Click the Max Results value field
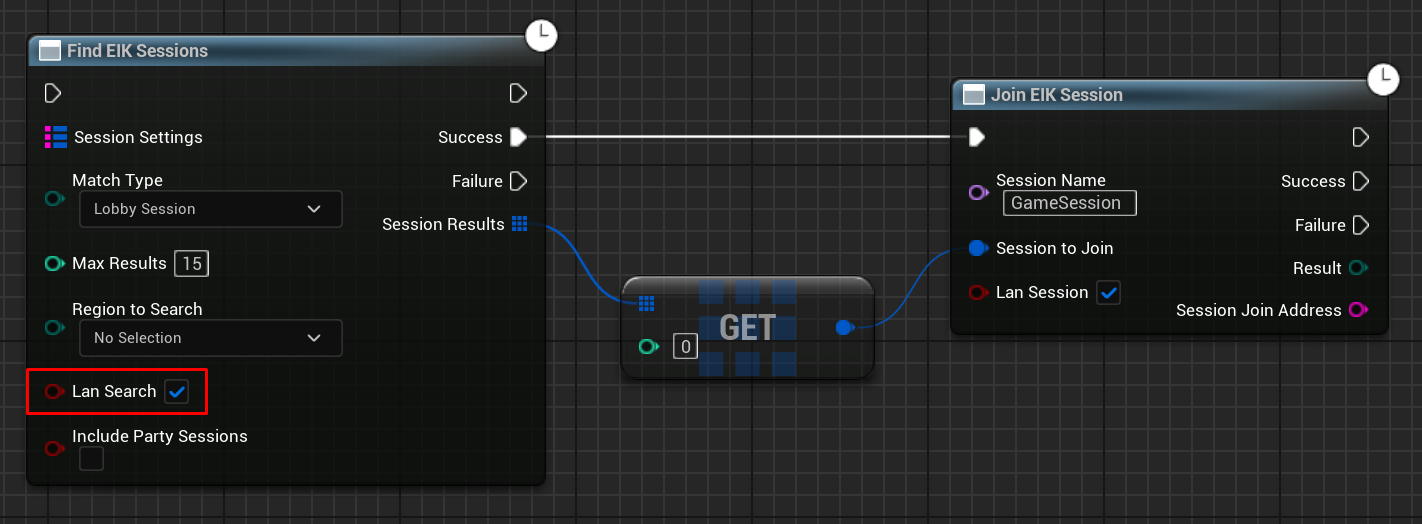The width and height of the screenshot is (1422, 524). click(x=191, y=264)
